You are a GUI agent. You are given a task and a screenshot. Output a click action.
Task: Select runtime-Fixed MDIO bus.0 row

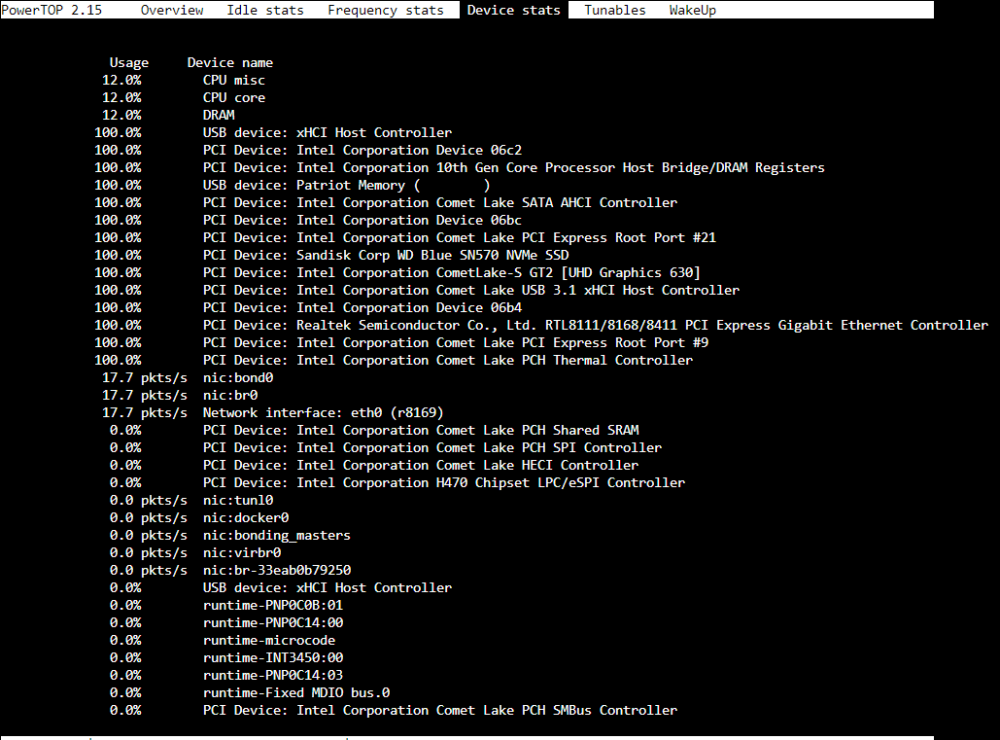(x=250, y=693)
